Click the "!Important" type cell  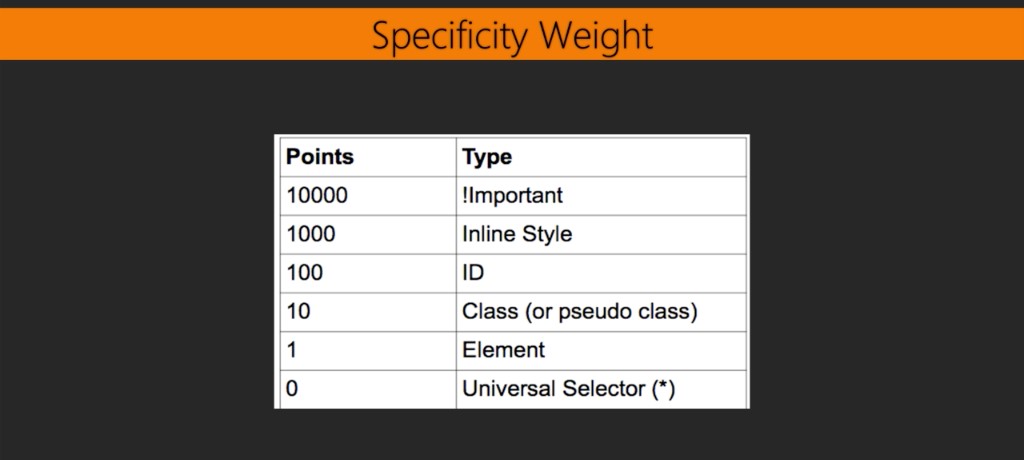coord(511,196)
